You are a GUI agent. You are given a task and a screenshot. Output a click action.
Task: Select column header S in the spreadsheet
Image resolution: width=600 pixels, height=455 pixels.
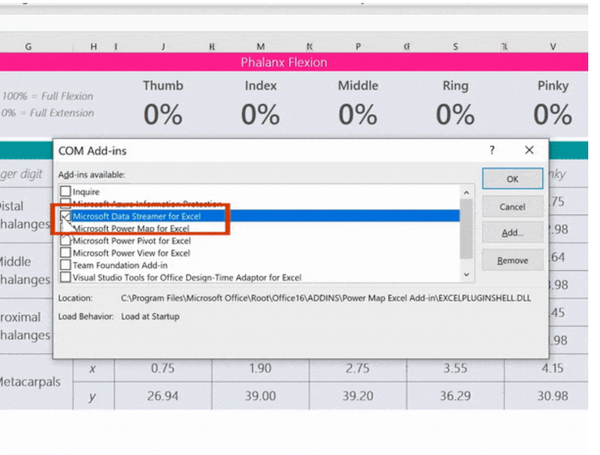[455, 46]
